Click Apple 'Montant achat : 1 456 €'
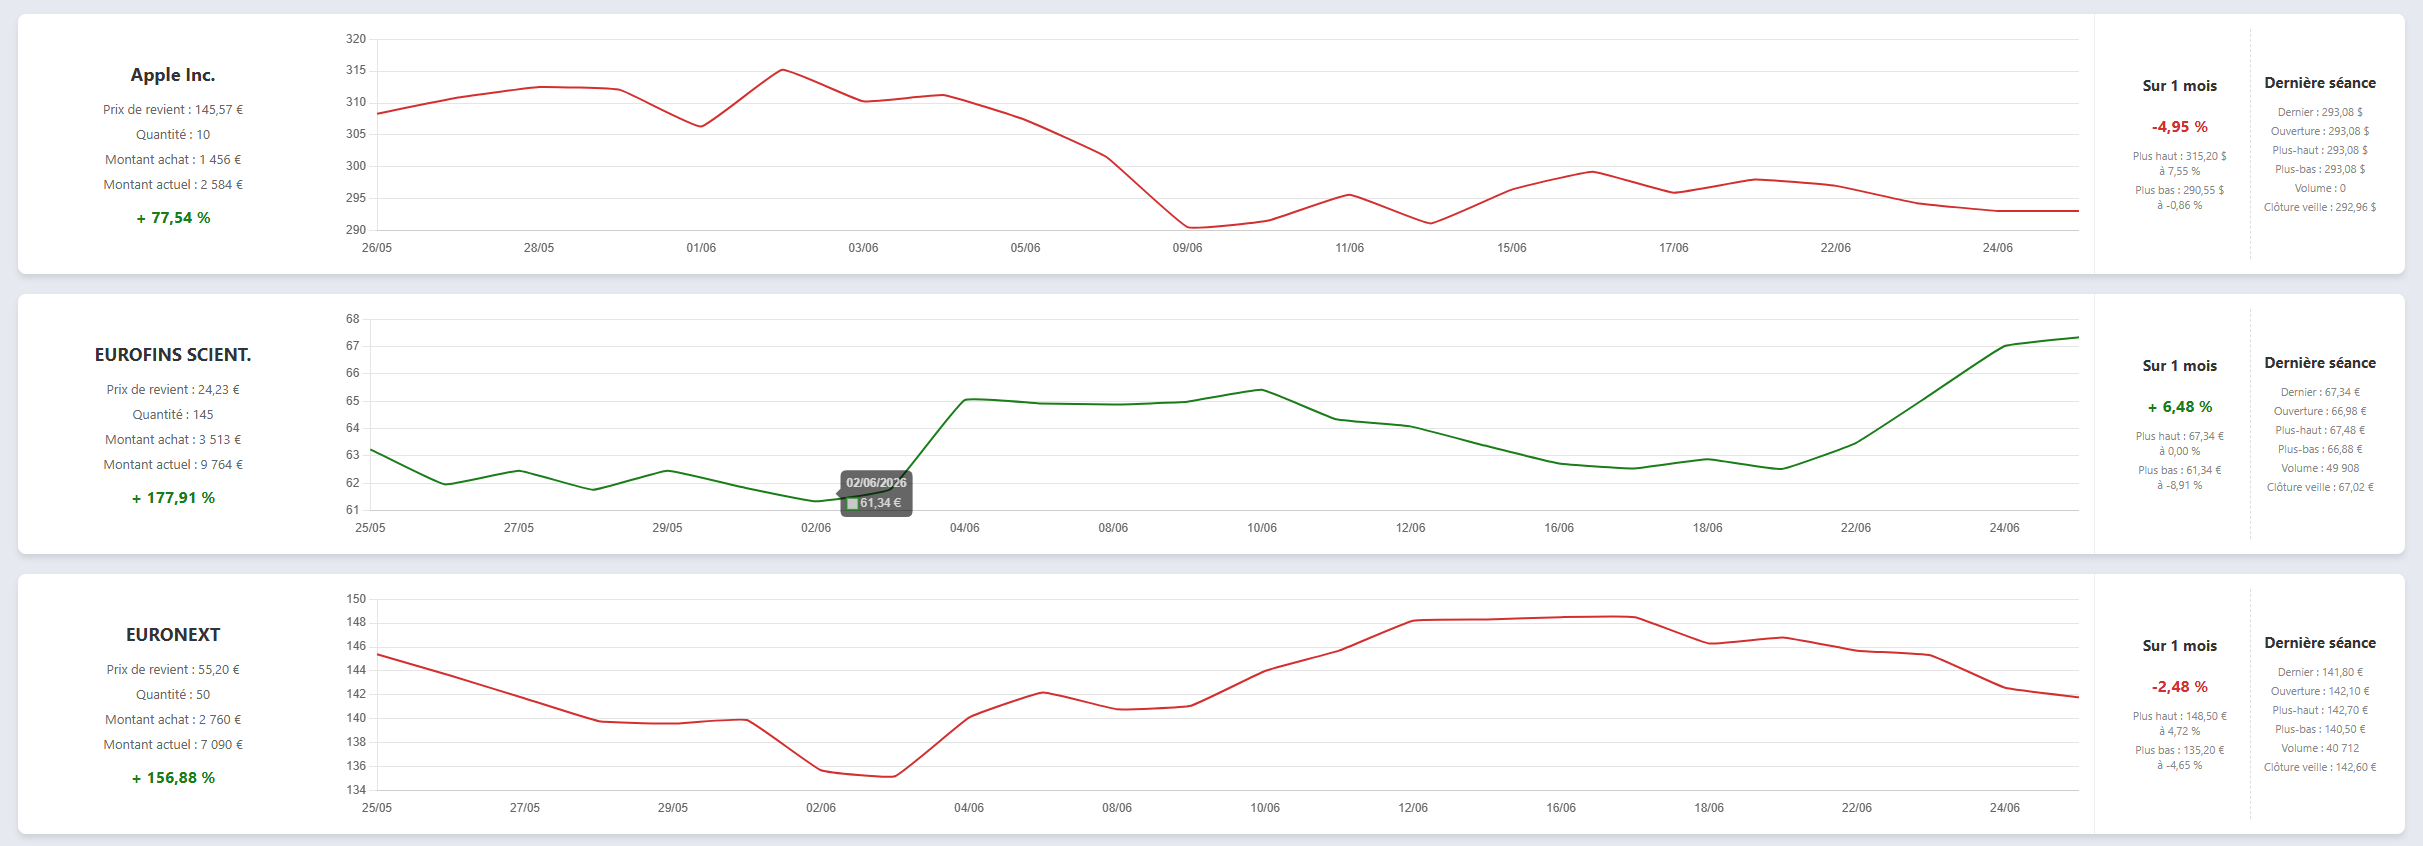The width and height of the screenshot is (2423, 846). [x=173, y=160]
